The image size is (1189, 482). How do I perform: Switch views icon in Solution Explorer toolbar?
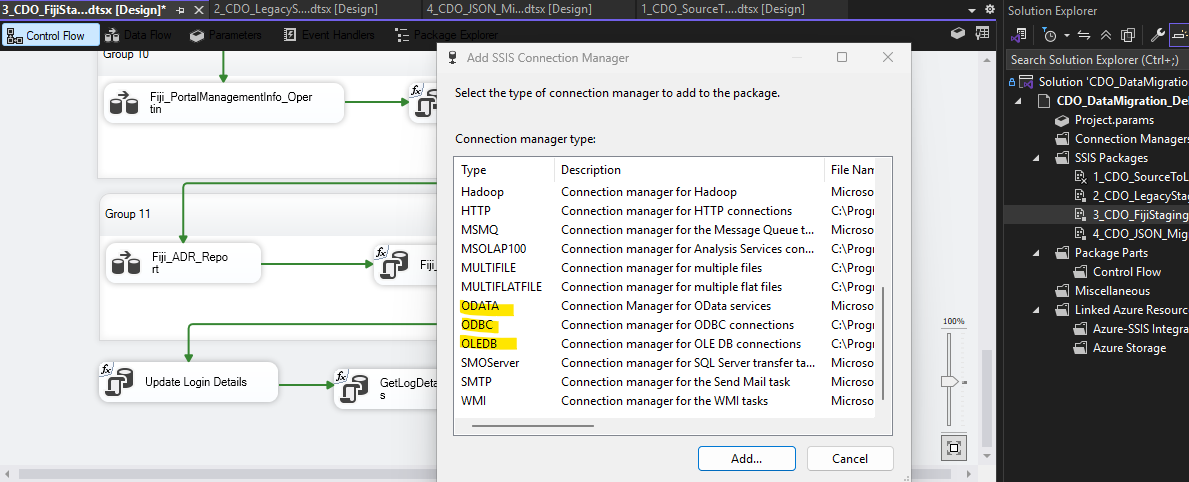(x=1020, y=35)
